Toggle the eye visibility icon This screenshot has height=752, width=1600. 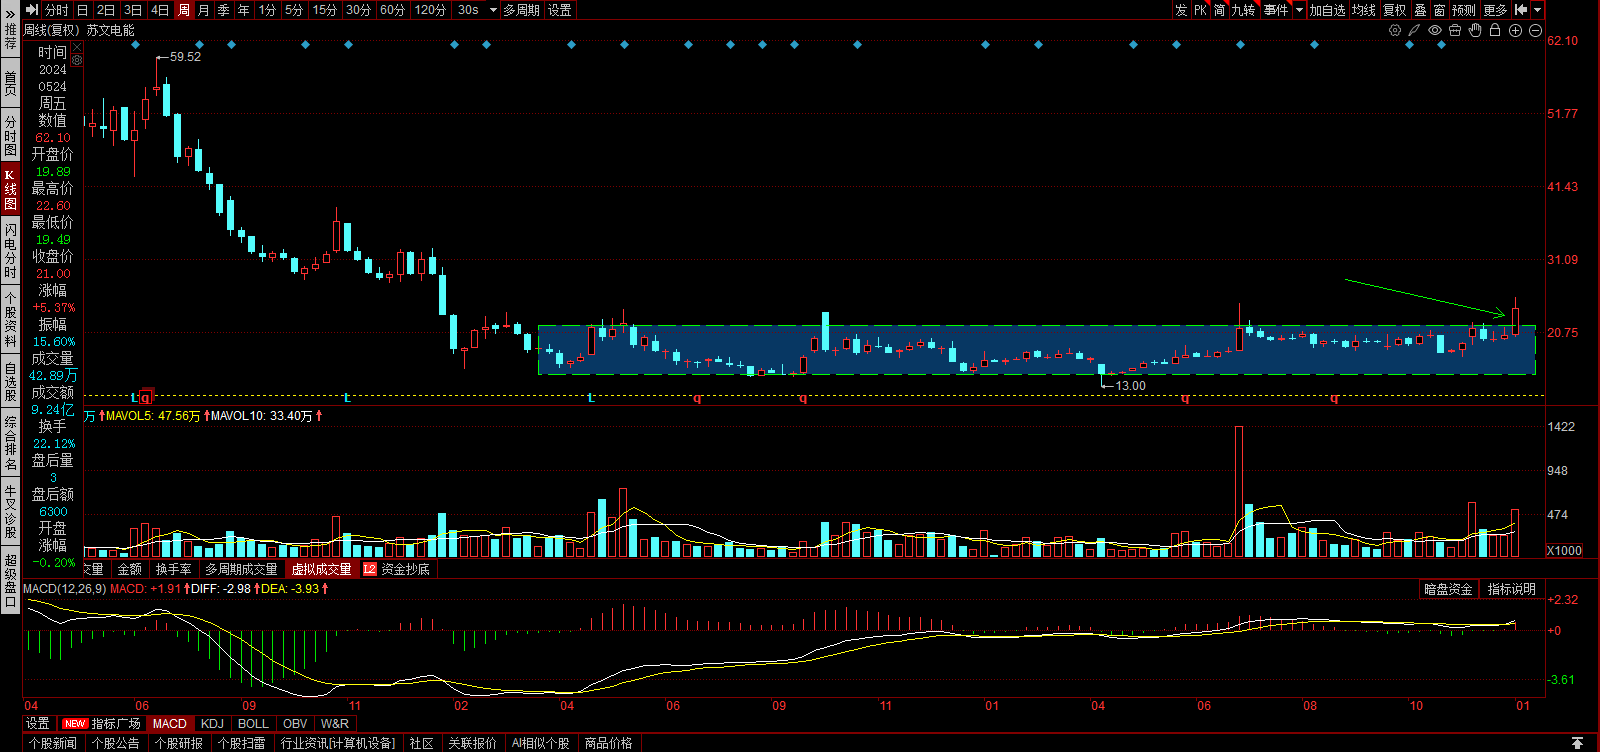pyautogui.click(x=1435, y=30)
